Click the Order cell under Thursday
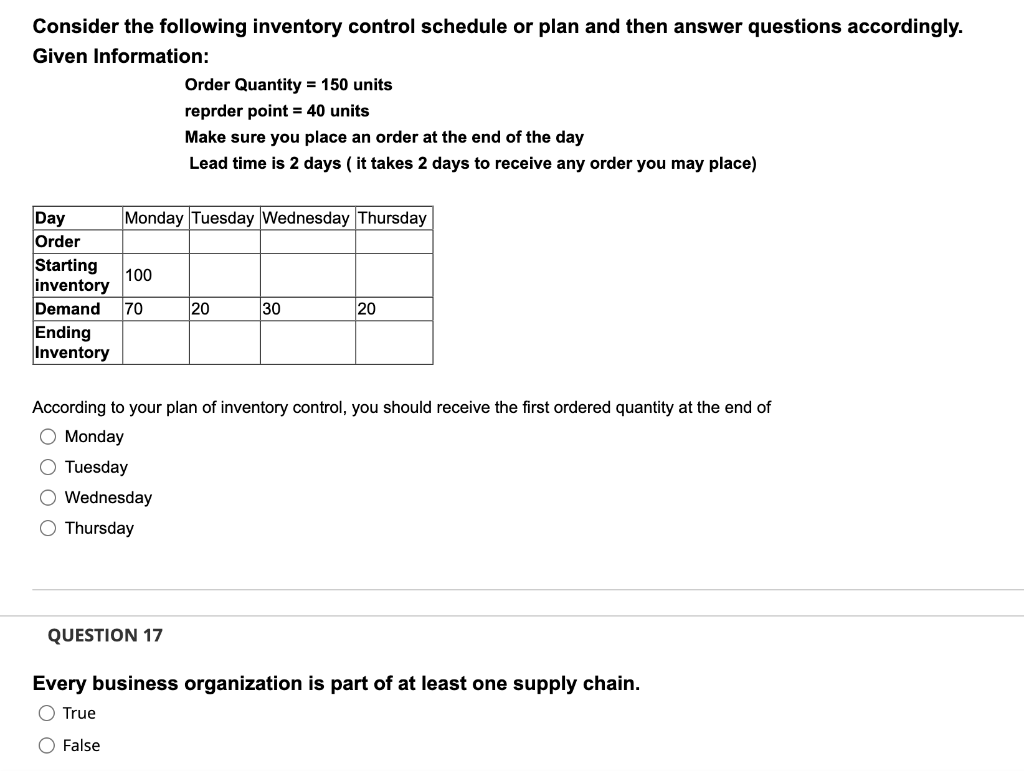 pyautogui.click(x=393, y=241)
